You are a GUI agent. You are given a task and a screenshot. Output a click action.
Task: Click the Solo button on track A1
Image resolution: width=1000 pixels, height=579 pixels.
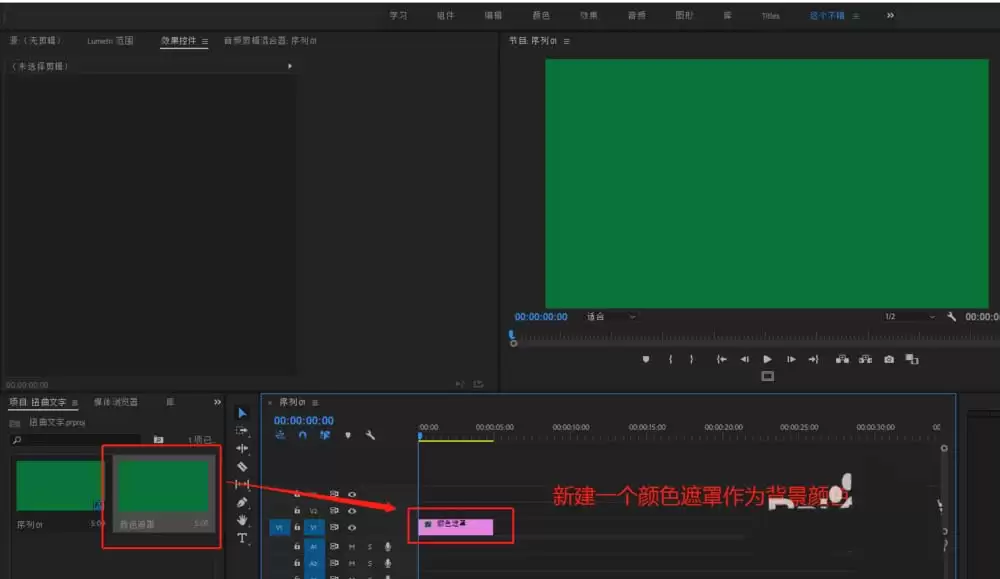pos(371,548)
